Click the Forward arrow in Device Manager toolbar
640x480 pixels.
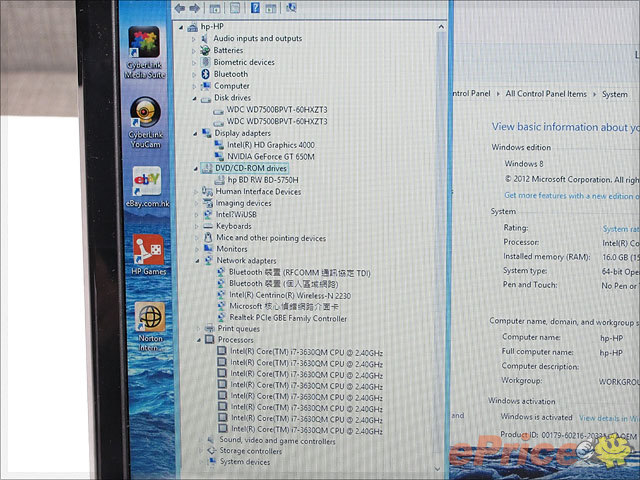click(194, 8)
